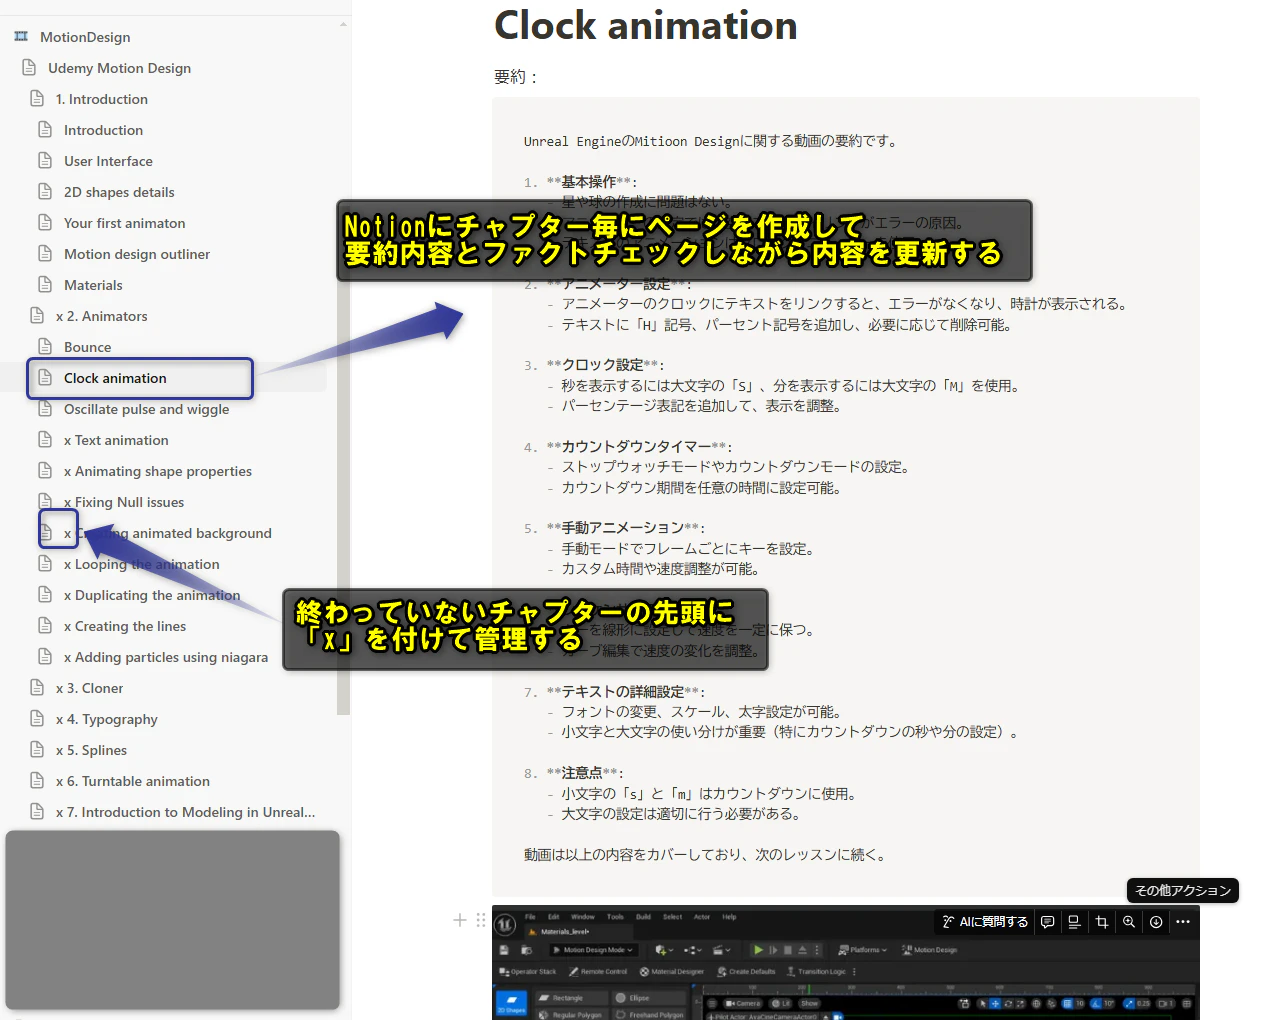Image resolution: width=1266 pixels, height=1020 pixels.
Task: Select Clock animation page in sidebar
Action: [x=115, y=378]
